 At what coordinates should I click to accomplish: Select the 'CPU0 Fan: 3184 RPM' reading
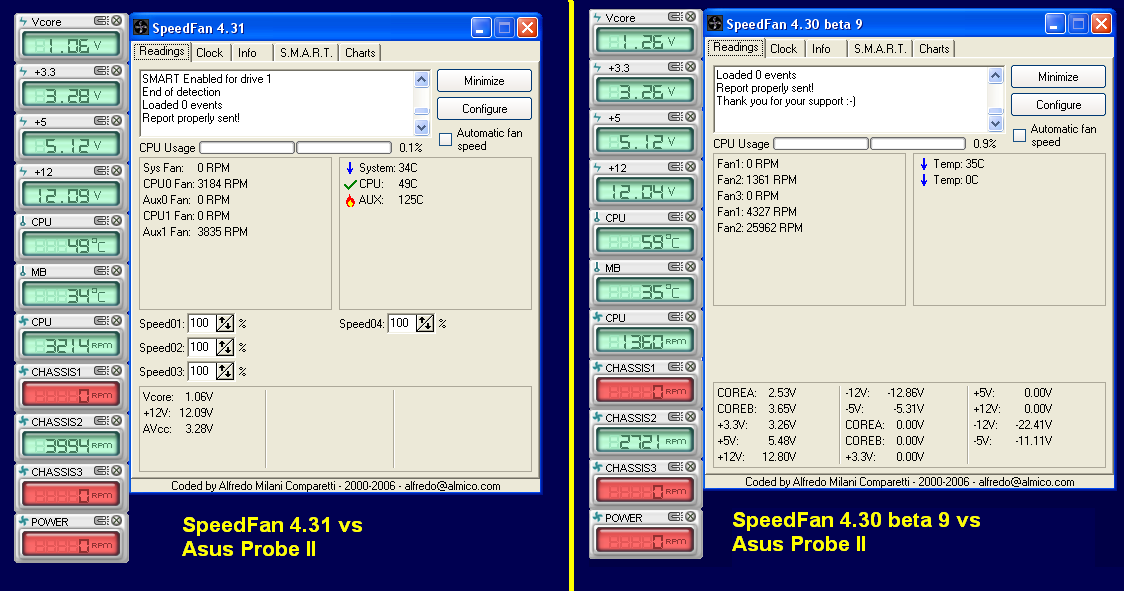(x=195, y=184)
